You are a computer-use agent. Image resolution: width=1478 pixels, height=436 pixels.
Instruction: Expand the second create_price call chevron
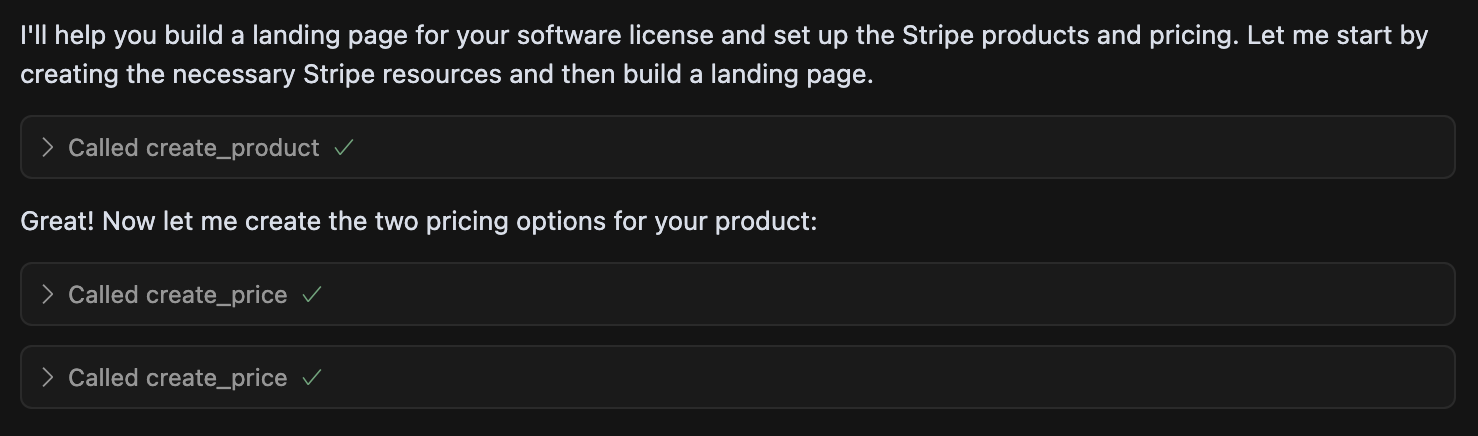point(47,378)
